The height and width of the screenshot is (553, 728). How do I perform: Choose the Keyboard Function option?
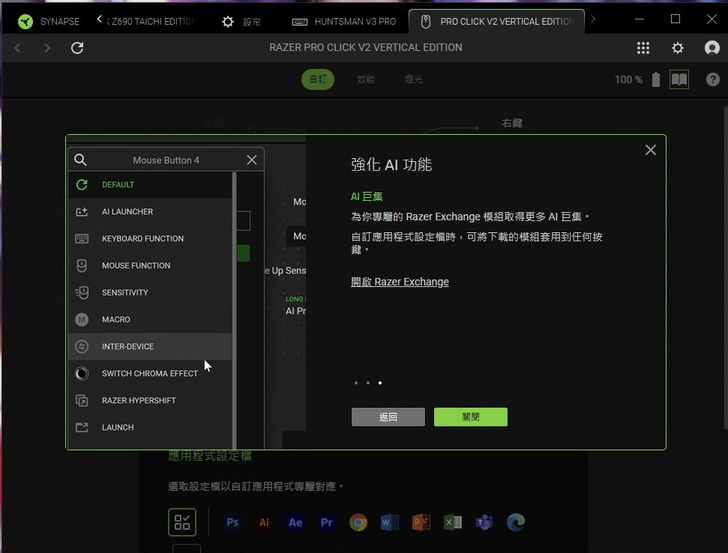click(142, 239)
